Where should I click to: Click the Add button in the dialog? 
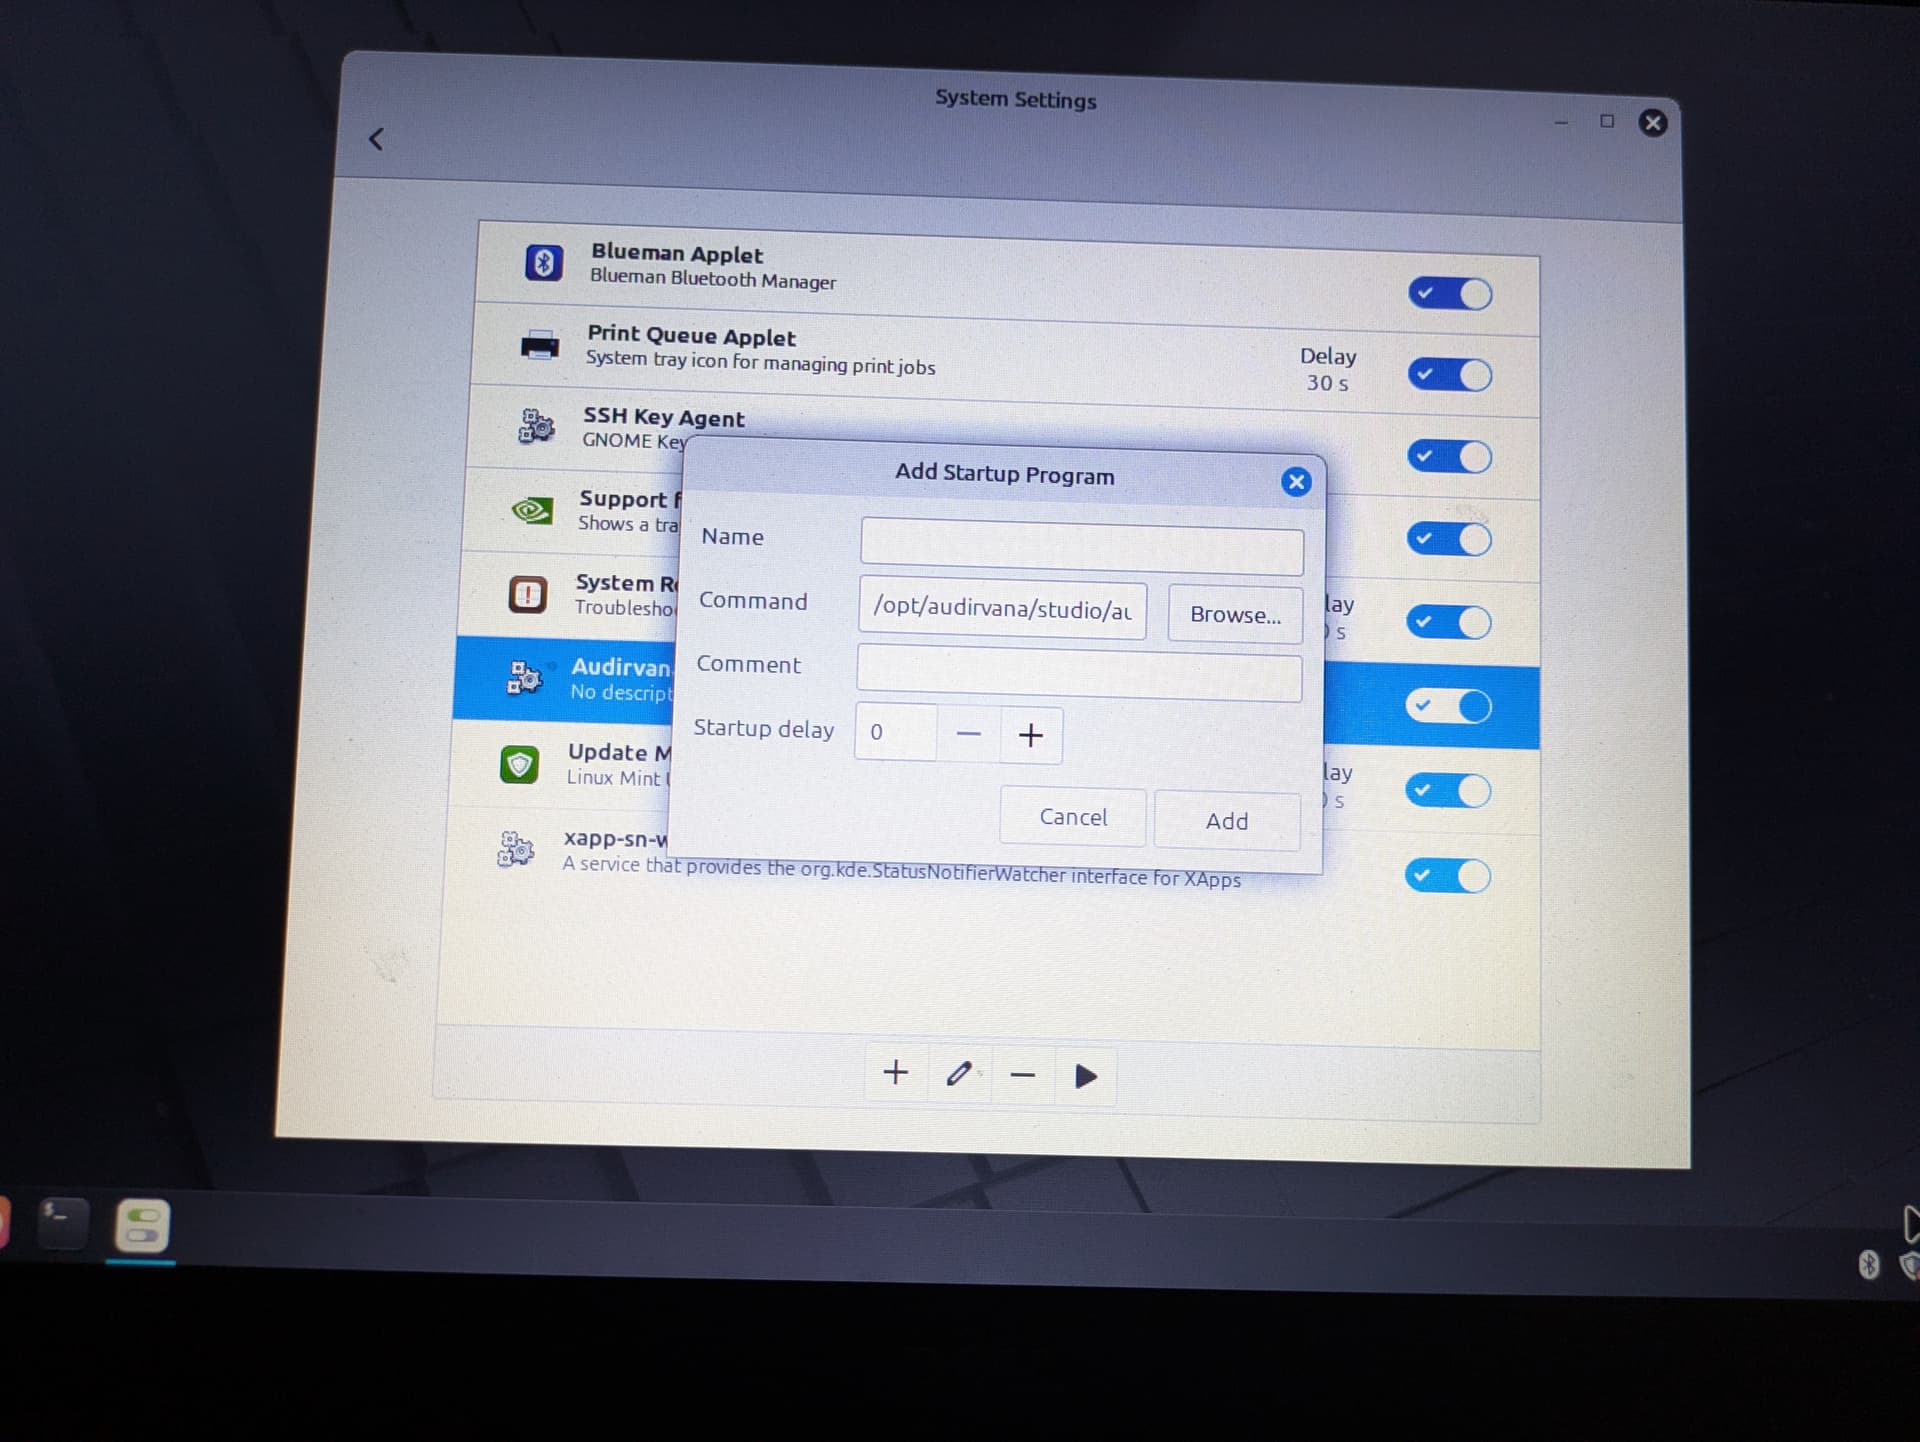click(x=1227, y=821)
